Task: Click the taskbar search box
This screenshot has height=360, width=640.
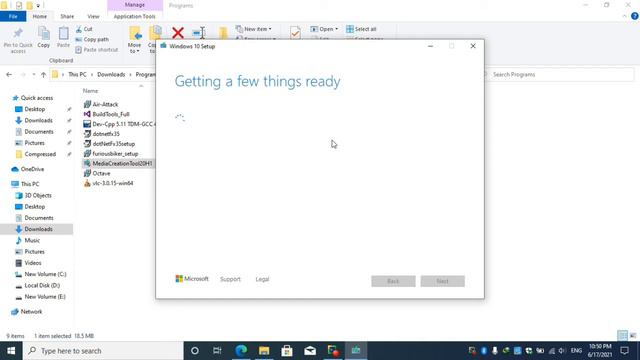Action: (103, 351)
